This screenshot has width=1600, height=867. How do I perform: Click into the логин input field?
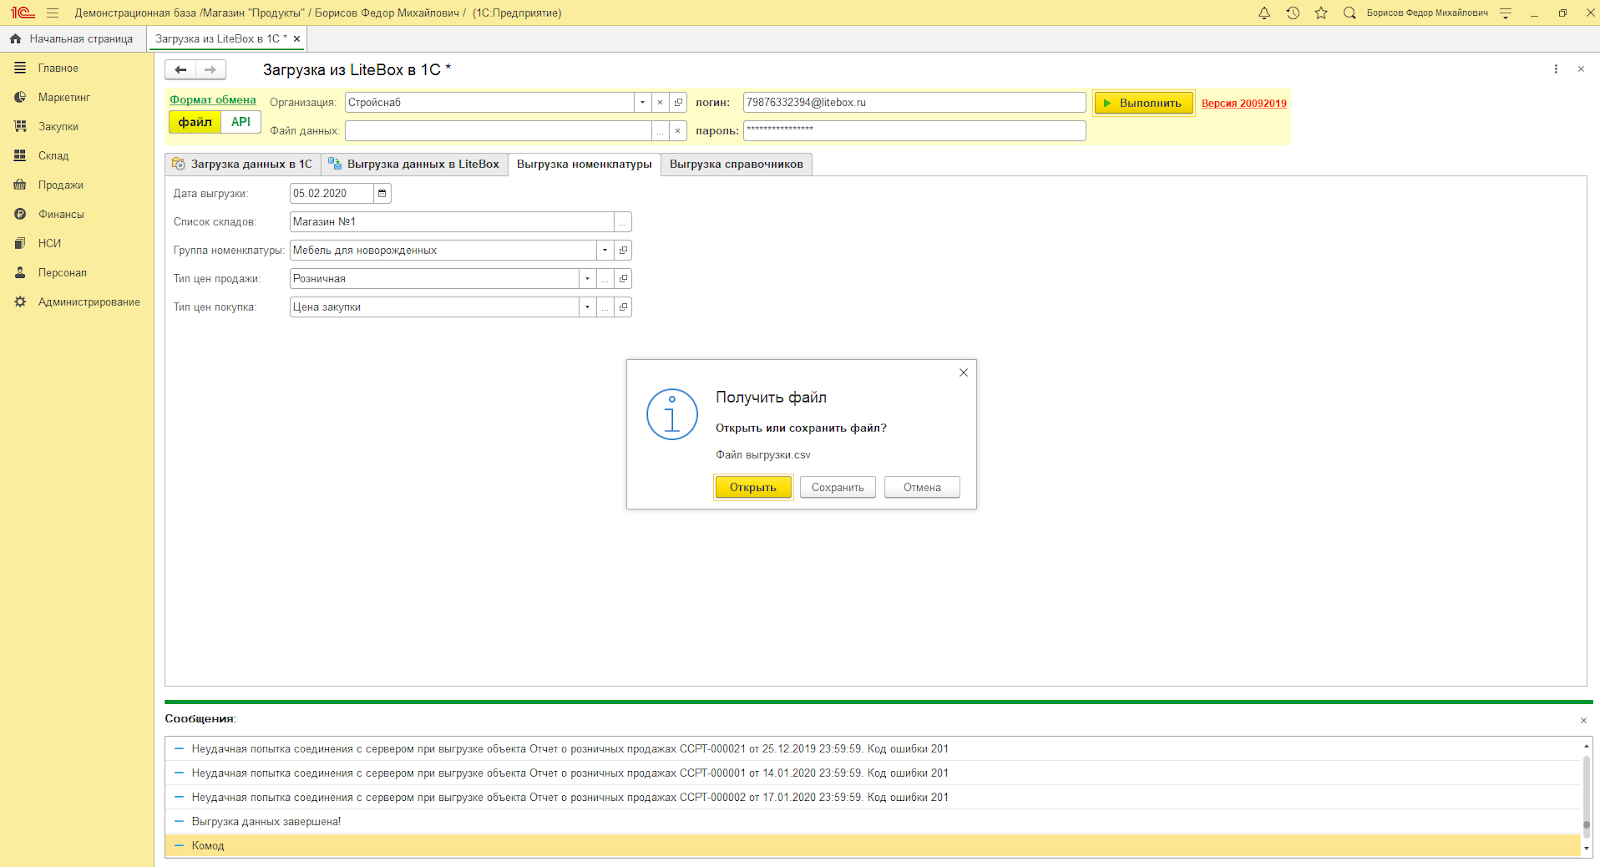(x=914, y=103)
